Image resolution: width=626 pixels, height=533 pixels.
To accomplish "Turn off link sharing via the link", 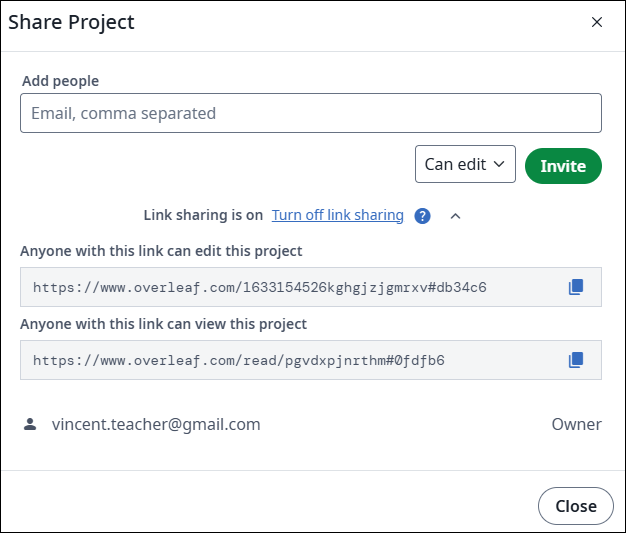I will tap(338, 215).
